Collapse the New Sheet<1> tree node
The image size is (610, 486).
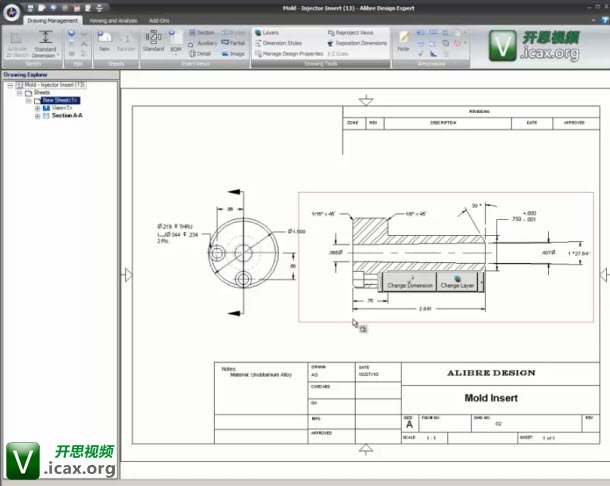[x=28, y=101]
